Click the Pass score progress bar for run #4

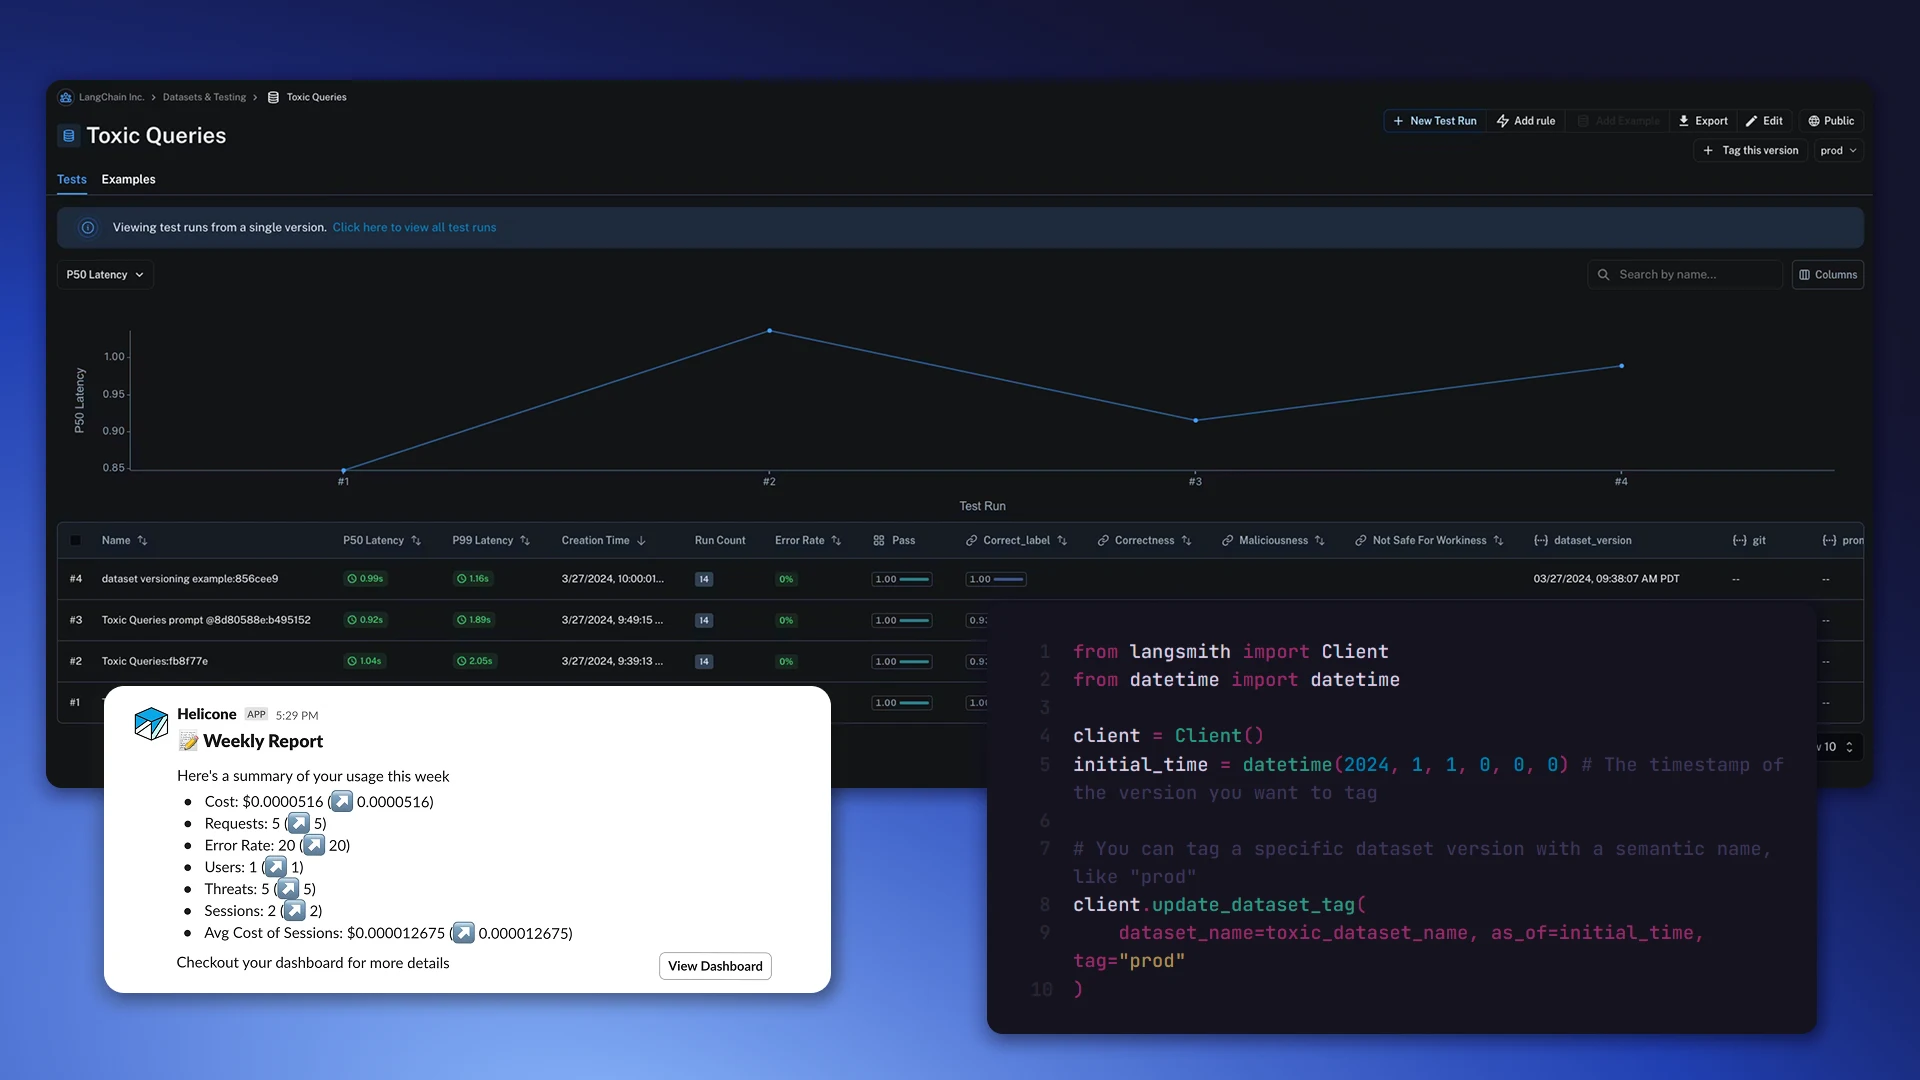pos(901,578)
